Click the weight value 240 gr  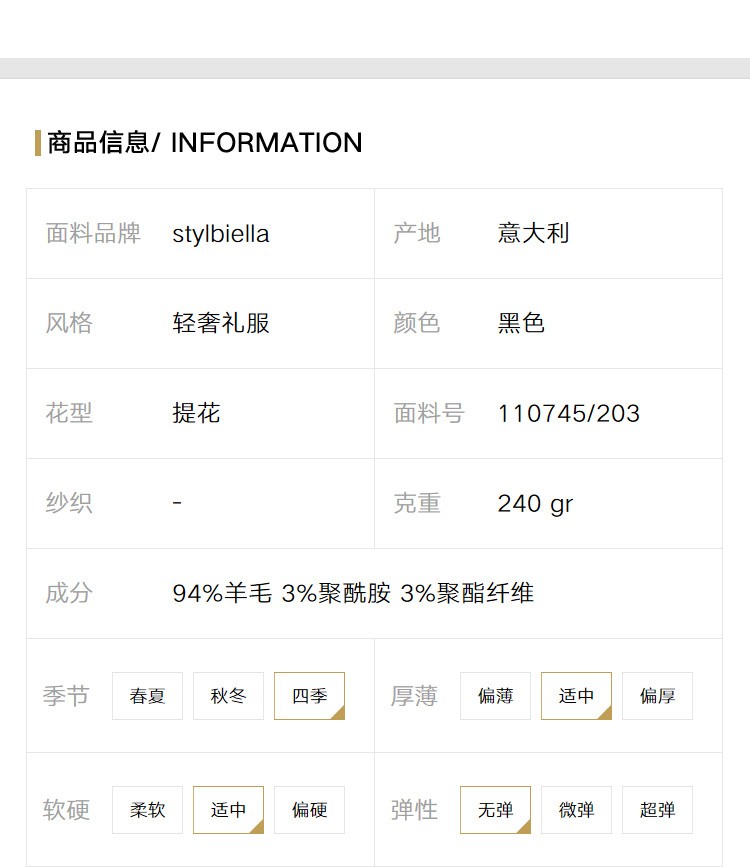[x=535, y=504]
